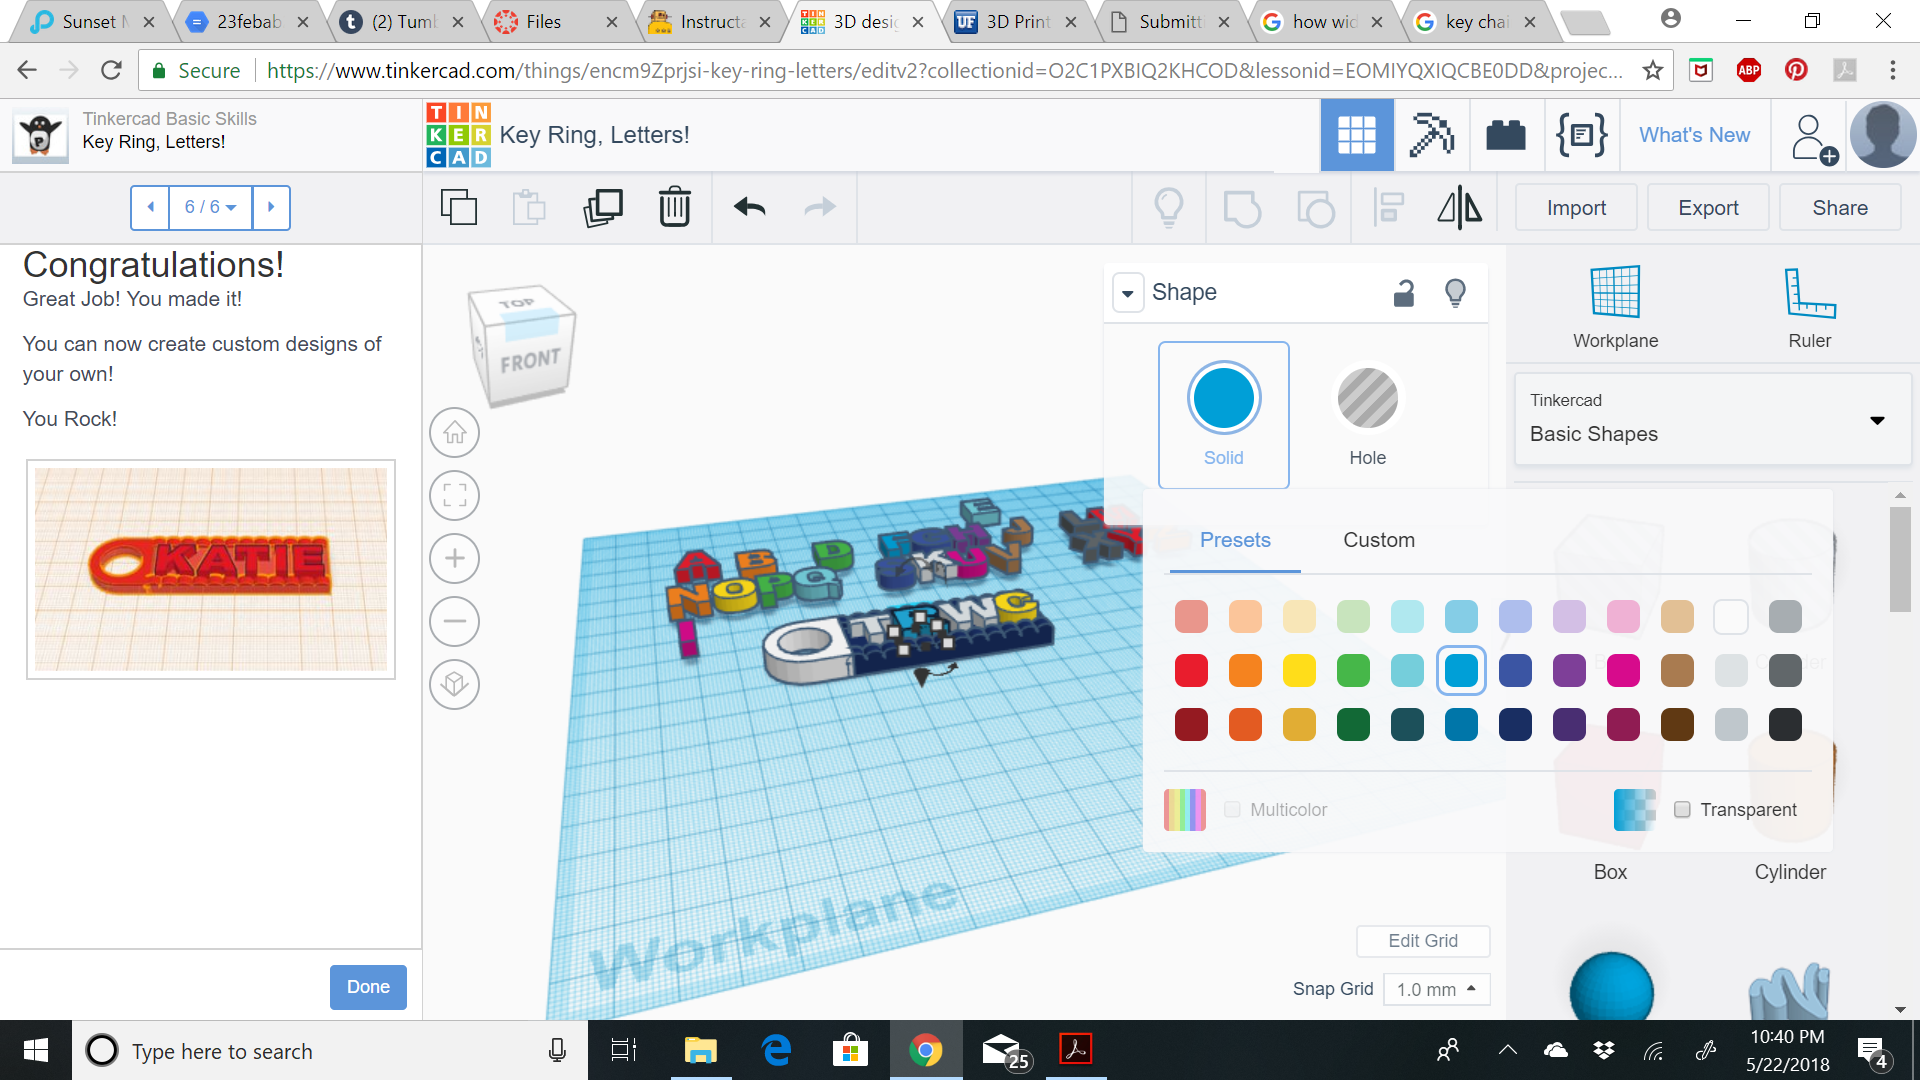Collapse the Shape panel arrow
The height and width of the screenshot is (1080, 1920).
tap(1128, 293)
